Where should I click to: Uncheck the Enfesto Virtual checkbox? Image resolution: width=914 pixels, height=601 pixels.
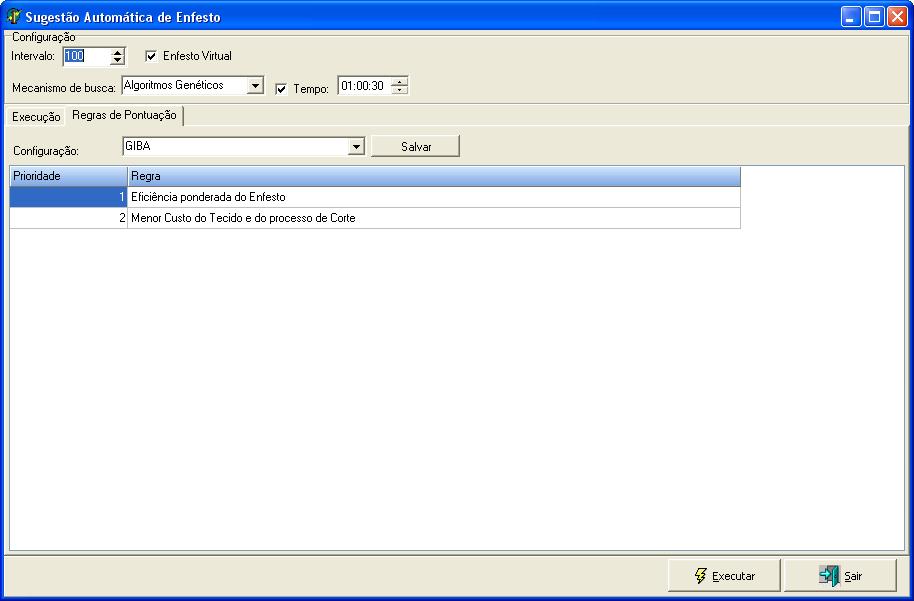coord(151,56)
